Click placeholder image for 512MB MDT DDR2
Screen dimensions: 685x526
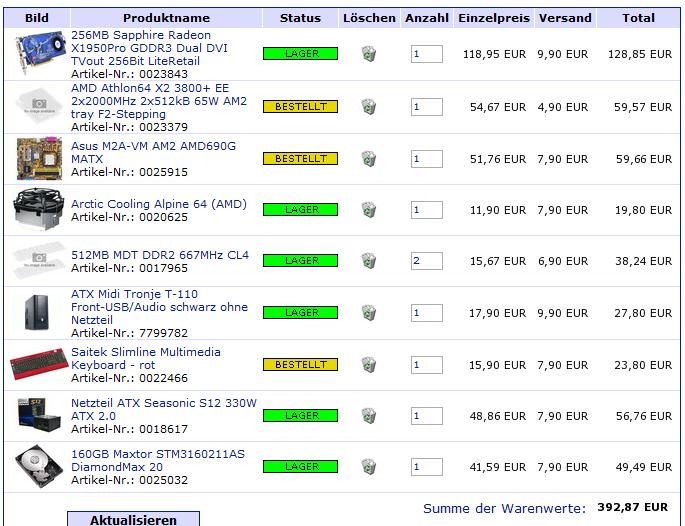[x=39, y=260]
